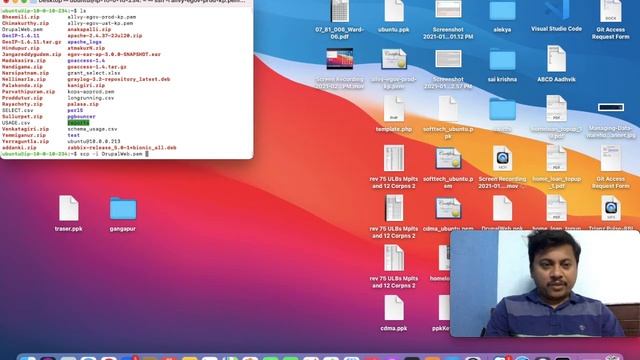Click Hindupur.zip in terminal listing
Image resolution: width=640 pixels, height=360 pixels.
(x=21, y=48)
